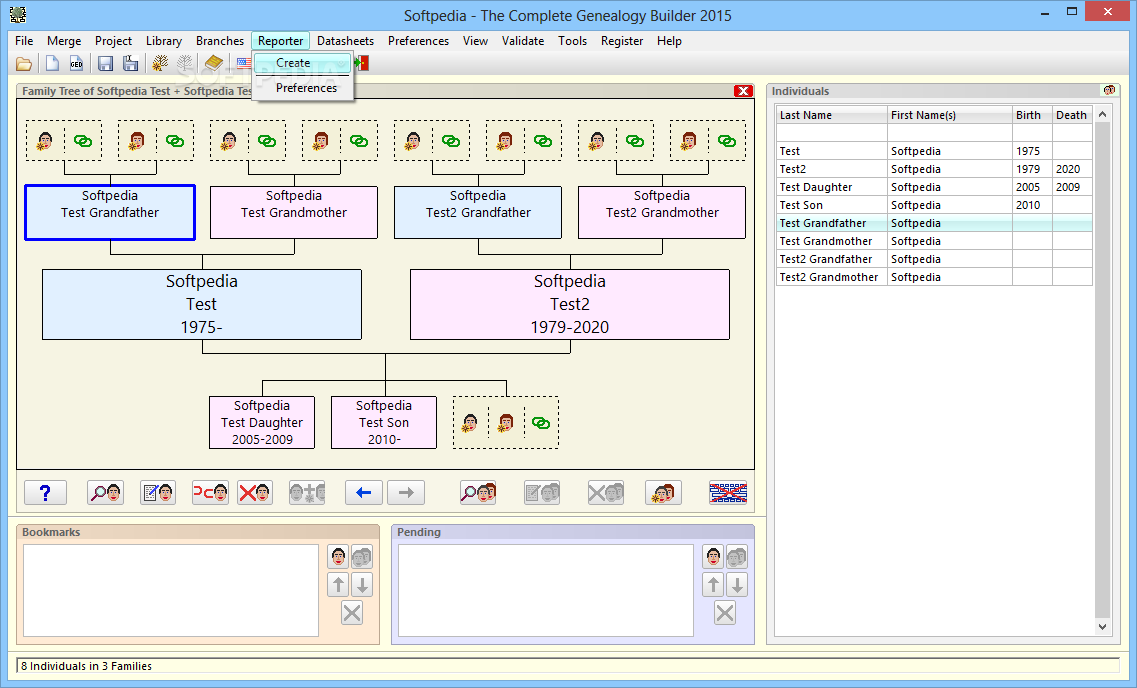Image resolution: width=1137 pixels, height=688 pixels.
Task: Click the Pending move up arrow
Action: tap(714, 584)
